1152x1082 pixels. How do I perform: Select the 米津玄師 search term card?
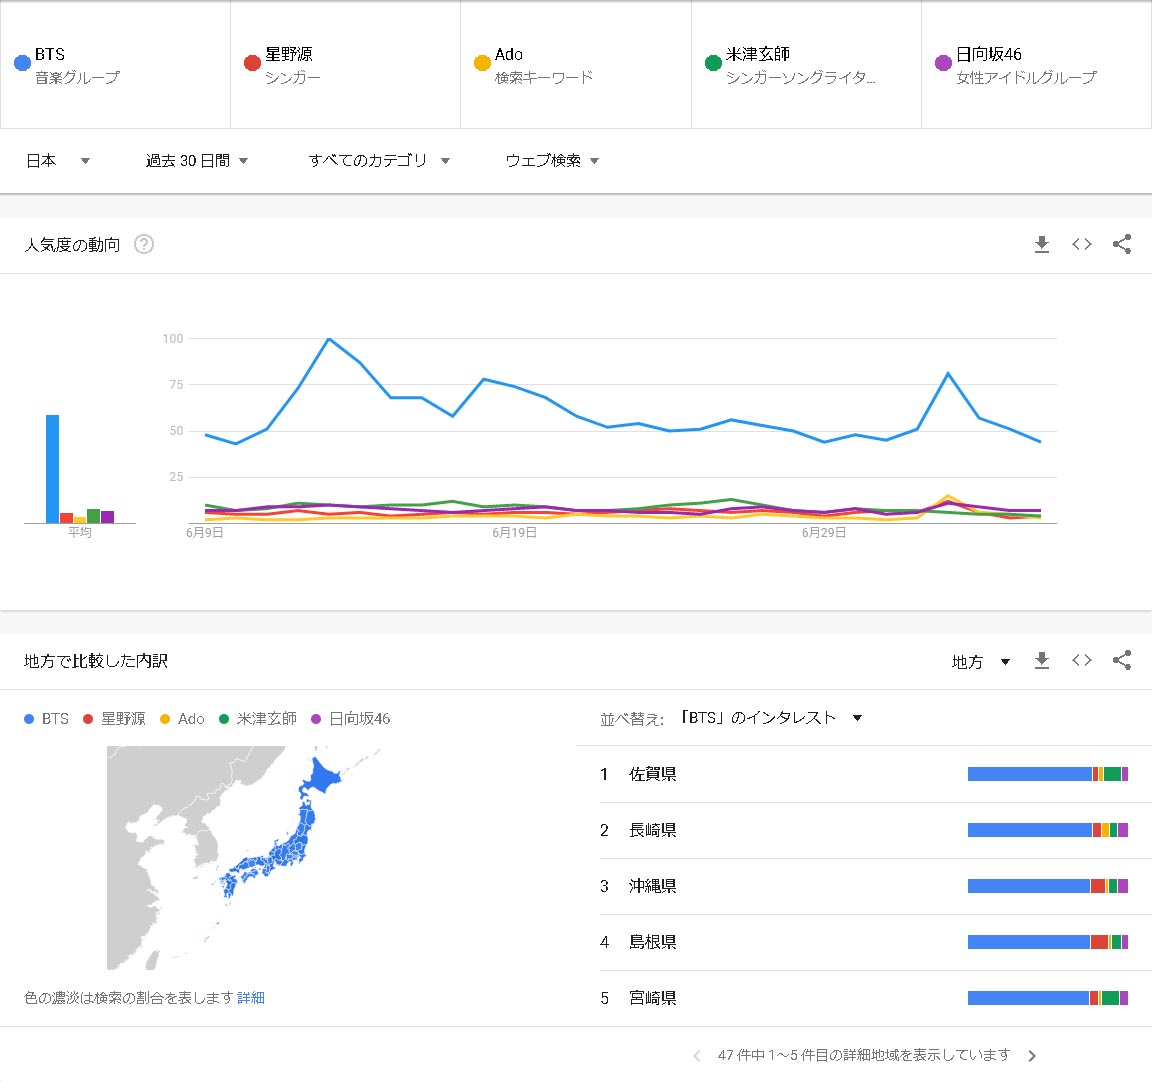(x=805, y=65)
